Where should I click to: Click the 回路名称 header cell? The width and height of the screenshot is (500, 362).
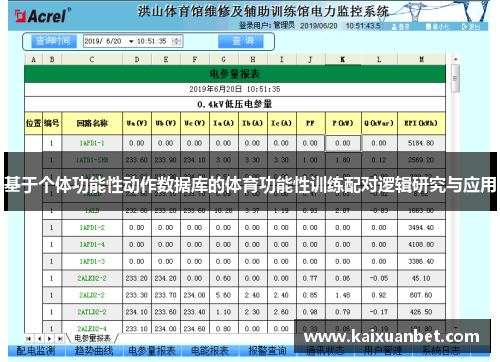pyautogui.click(x=92, y=123)
